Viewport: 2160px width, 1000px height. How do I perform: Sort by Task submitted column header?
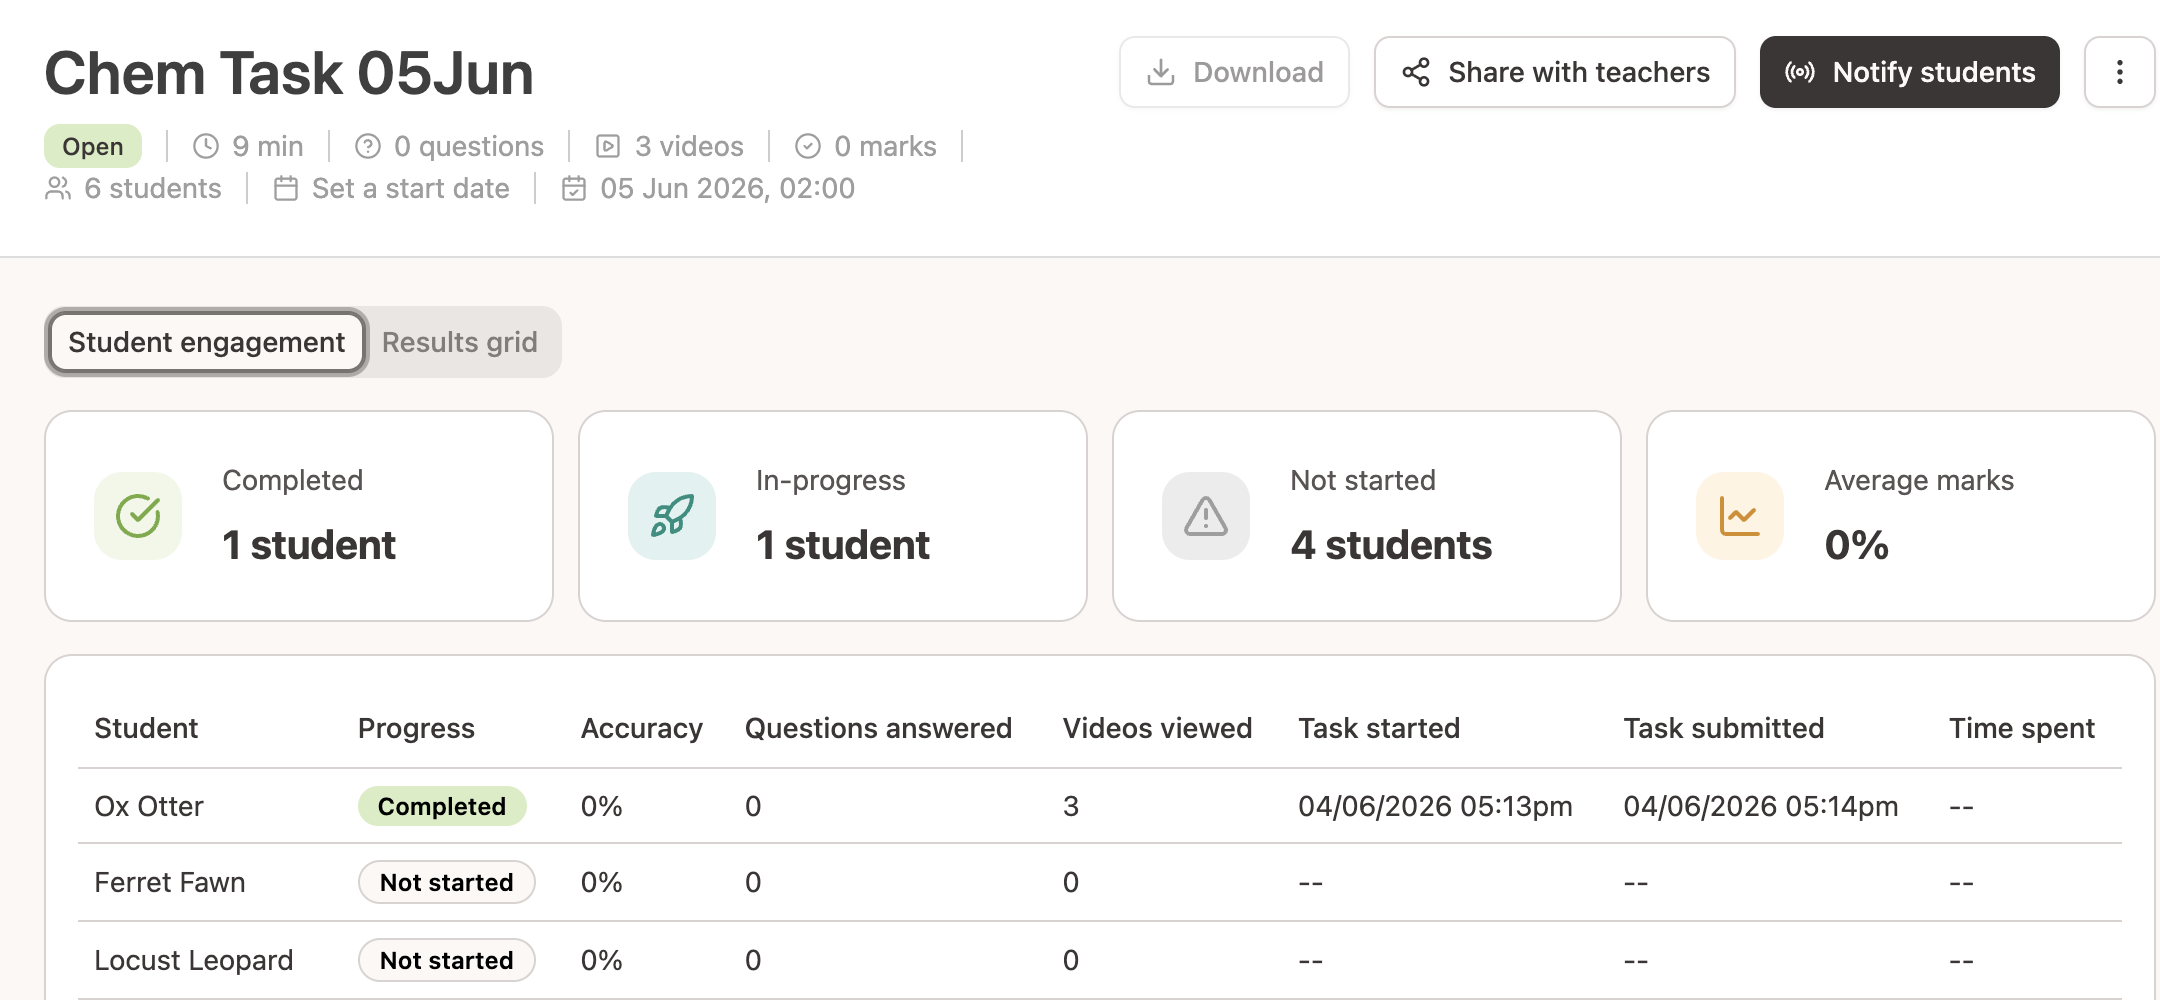(1724, 728)
